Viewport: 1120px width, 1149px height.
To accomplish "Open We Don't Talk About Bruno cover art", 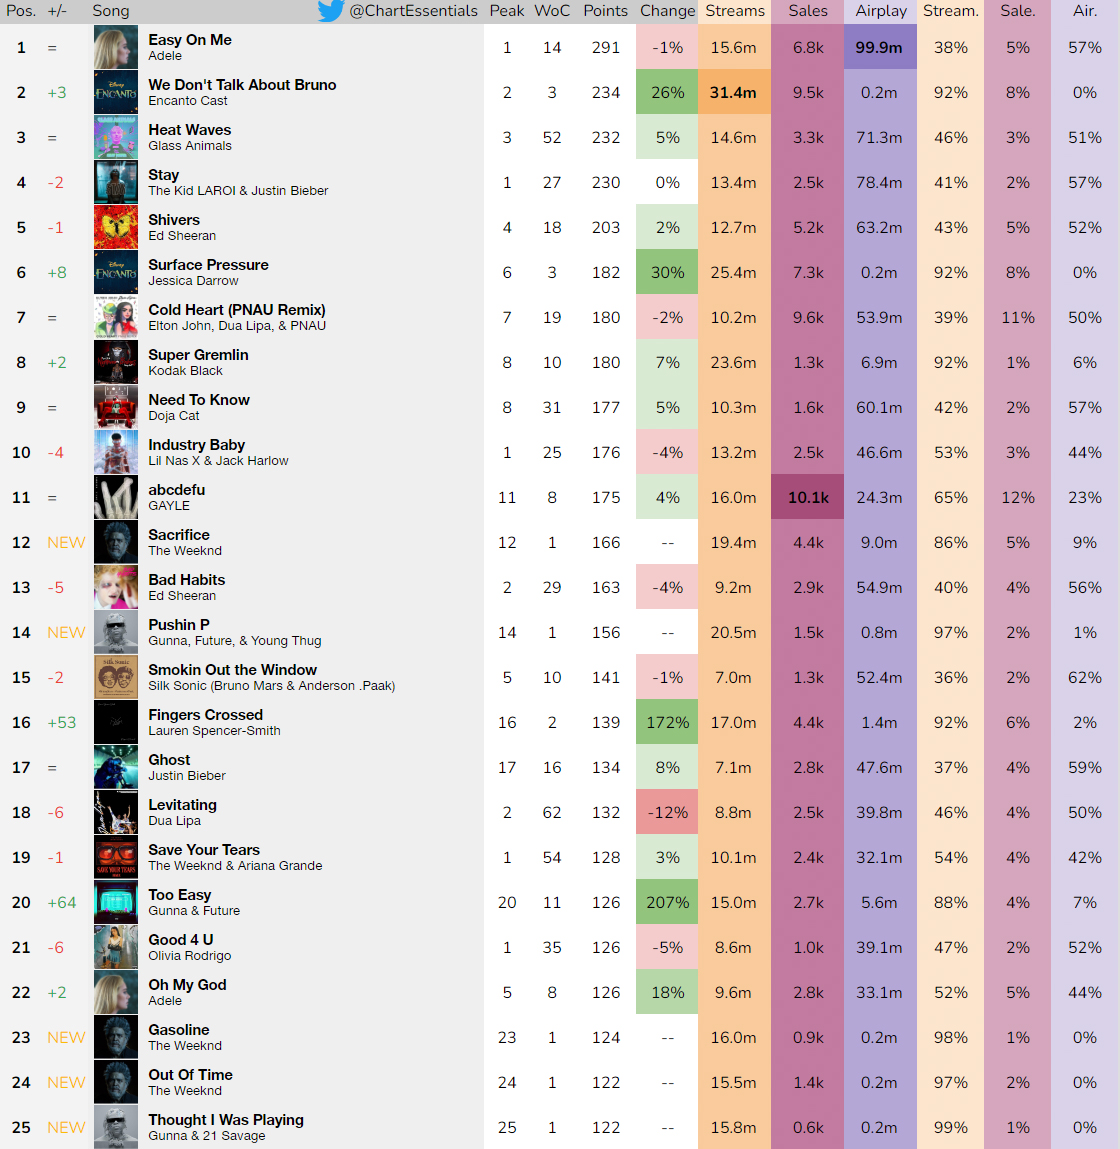I will 116,92.
